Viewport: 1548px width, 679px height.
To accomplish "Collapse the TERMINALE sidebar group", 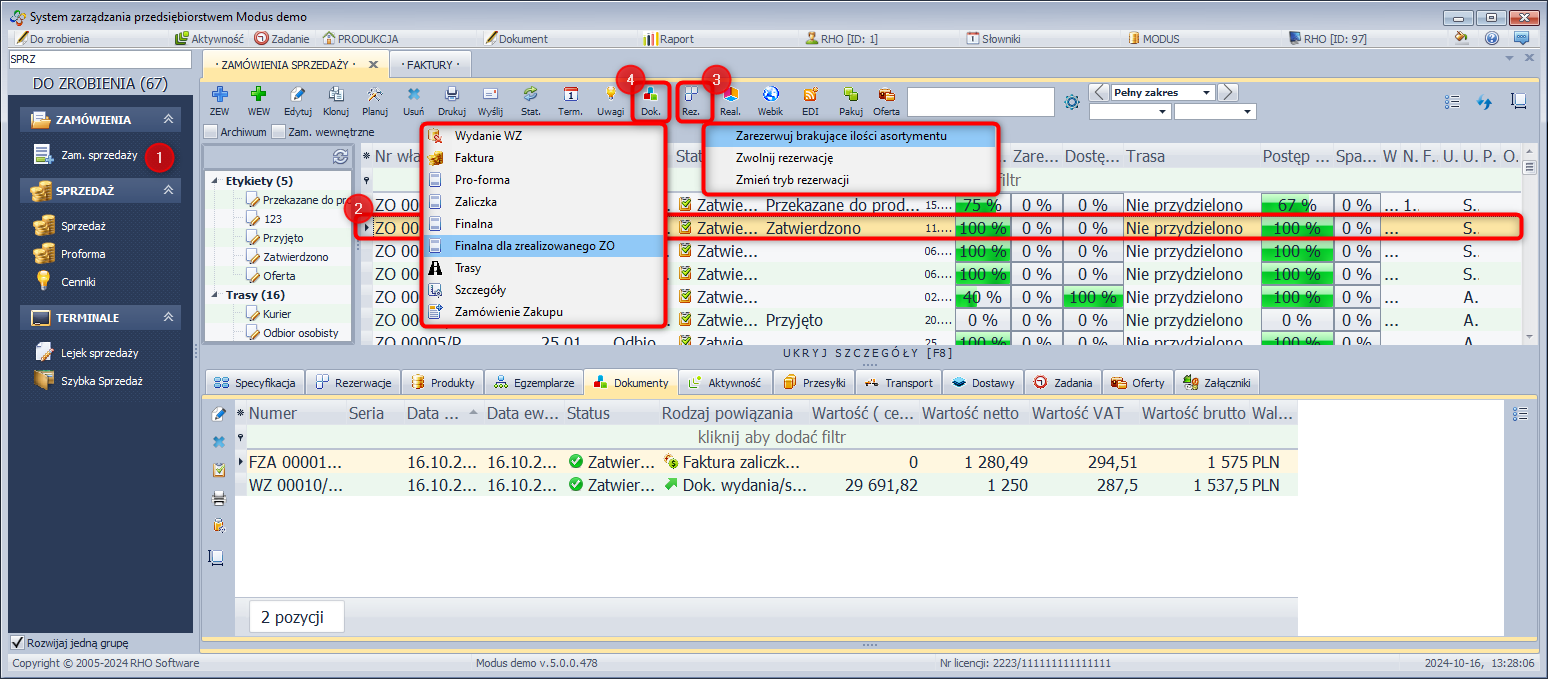I will click(169, 318).
